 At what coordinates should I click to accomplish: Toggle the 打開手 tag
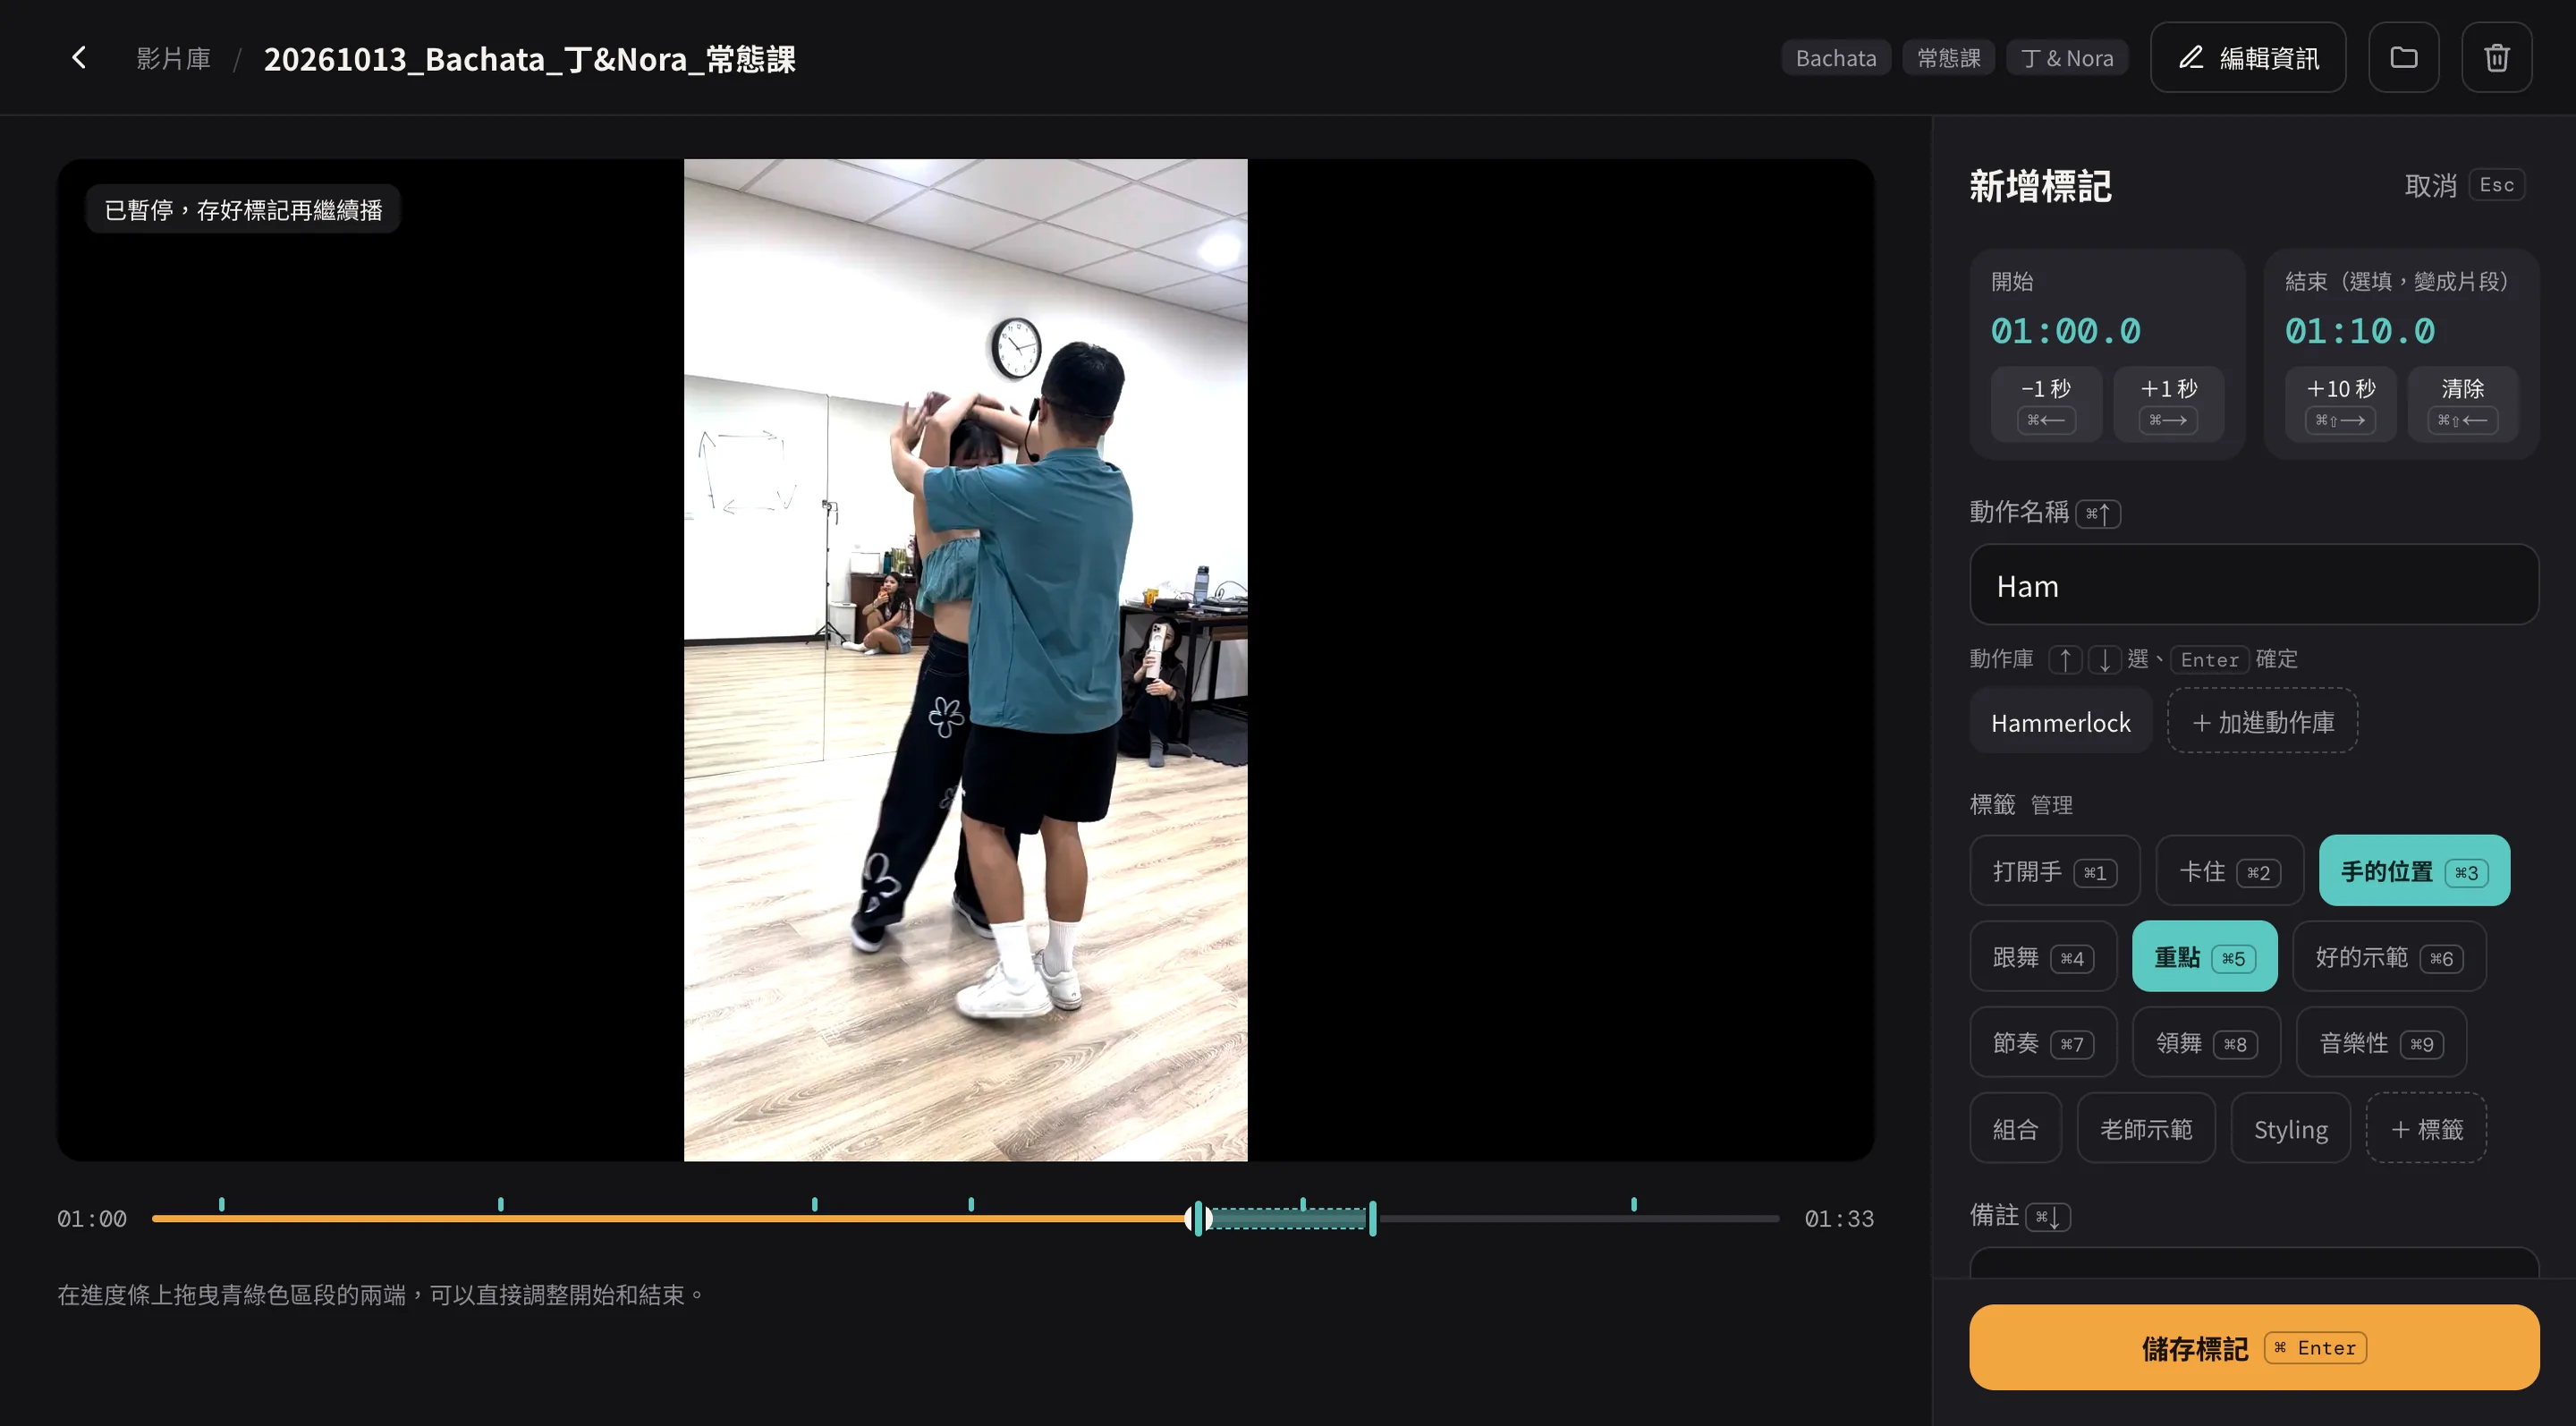2054,871
